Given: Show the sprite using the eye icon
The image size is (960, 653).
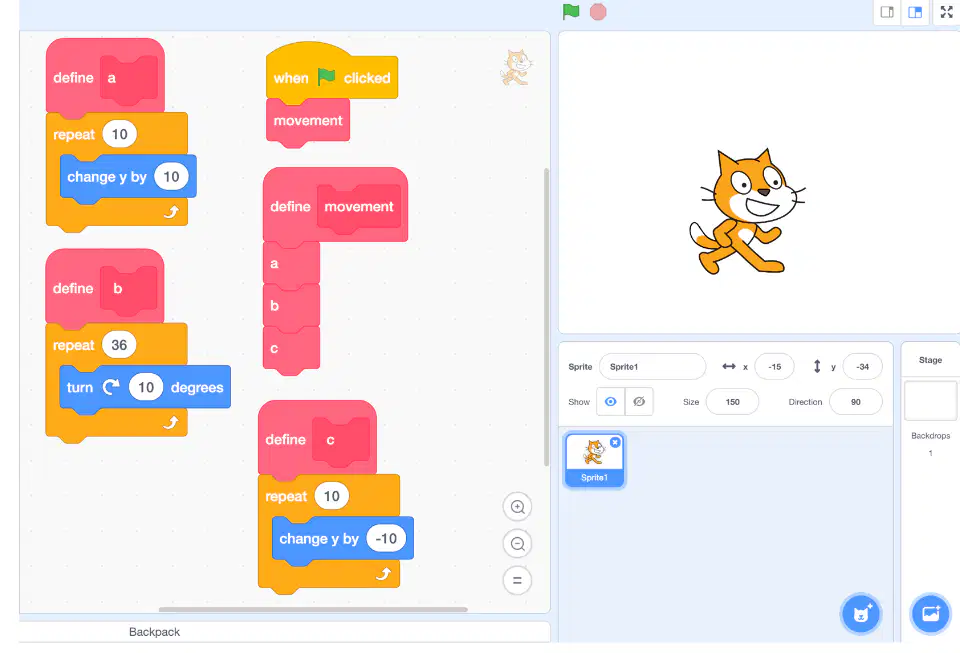Looking at the screenshot, I should [610, 401].
